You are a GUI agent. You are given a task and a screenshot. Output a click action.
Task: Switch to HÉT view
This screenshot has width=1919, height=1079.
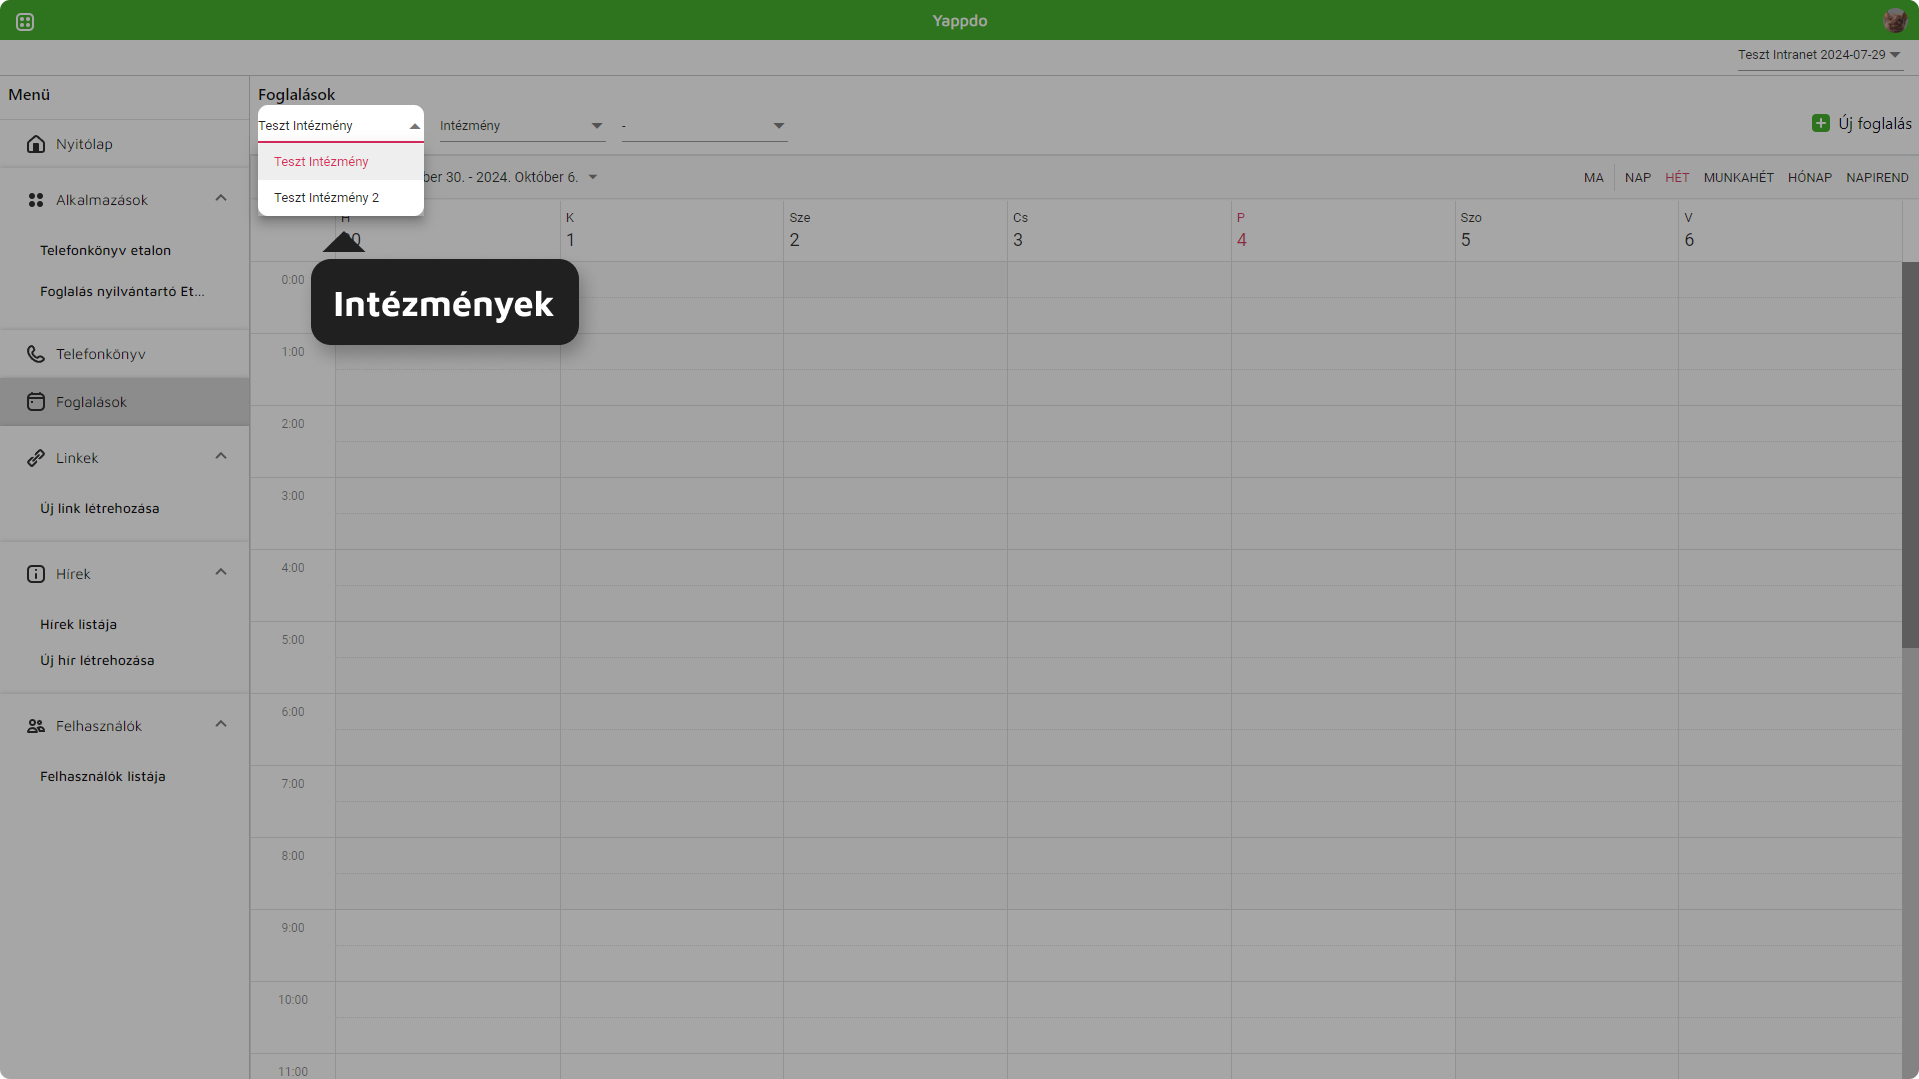pyautogui.click(x=1677, y=178)
